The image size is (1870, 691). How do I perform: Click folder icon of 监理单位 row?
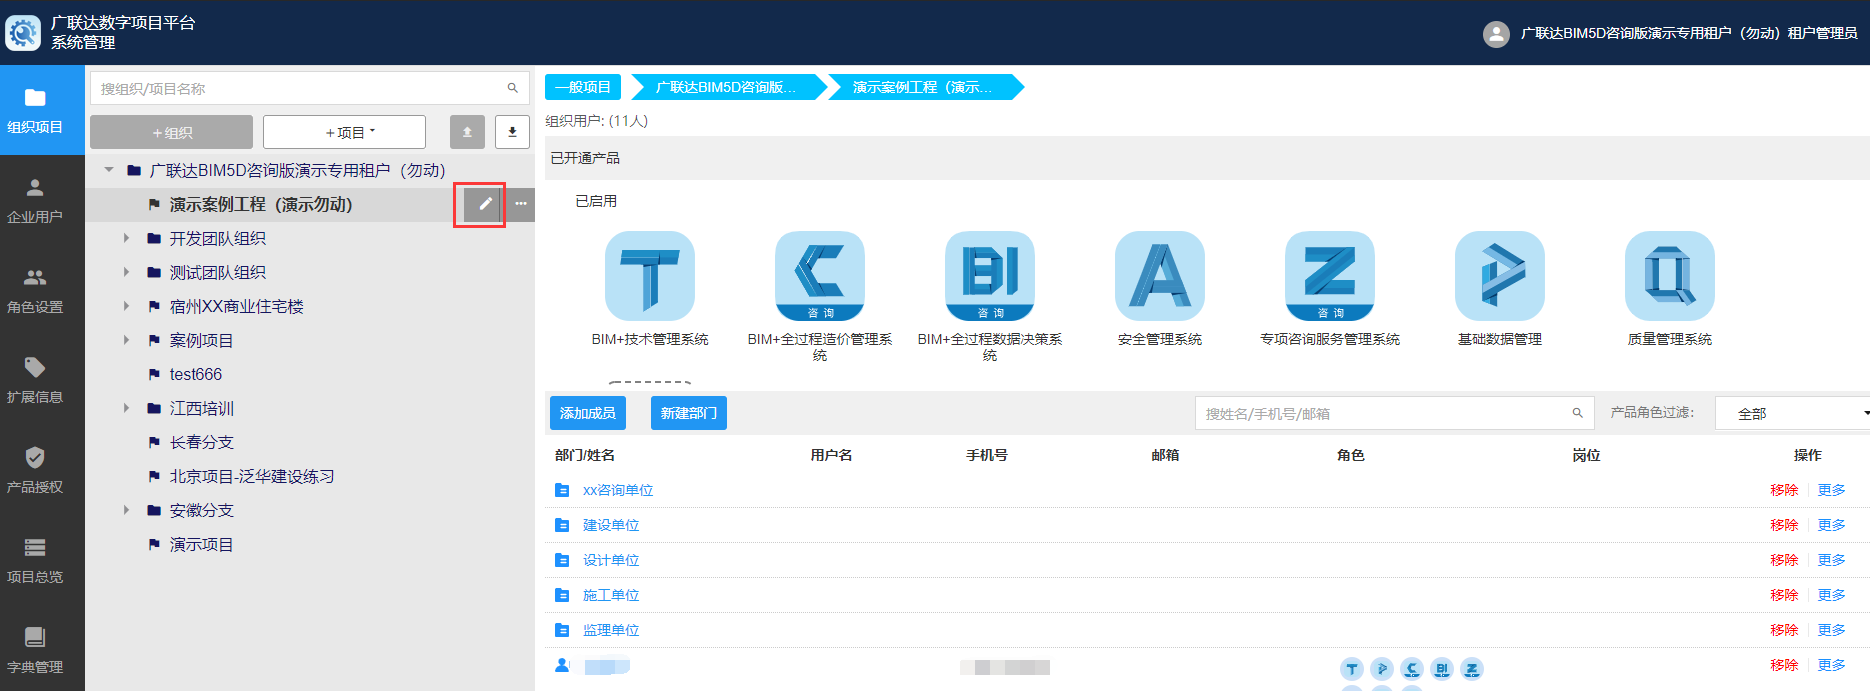[562, 630]
